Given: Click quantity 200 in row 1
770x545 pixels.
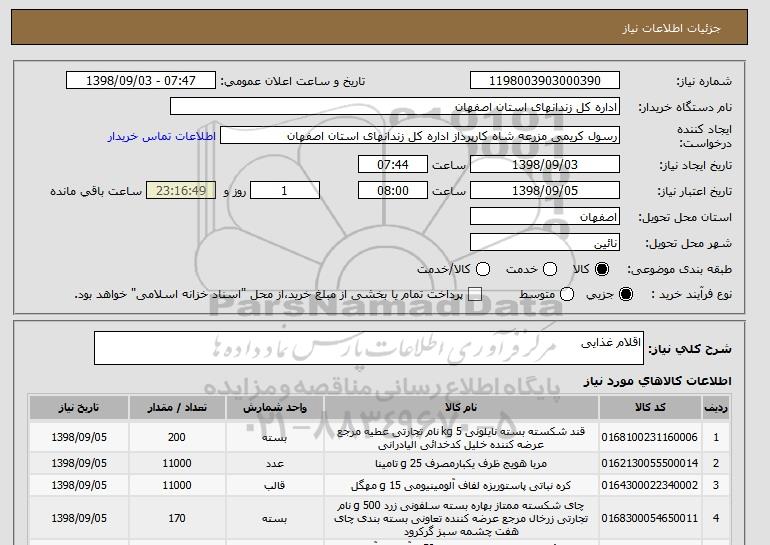Looking at the screenshot, I should pyautogui.click(x=177, y=437).
